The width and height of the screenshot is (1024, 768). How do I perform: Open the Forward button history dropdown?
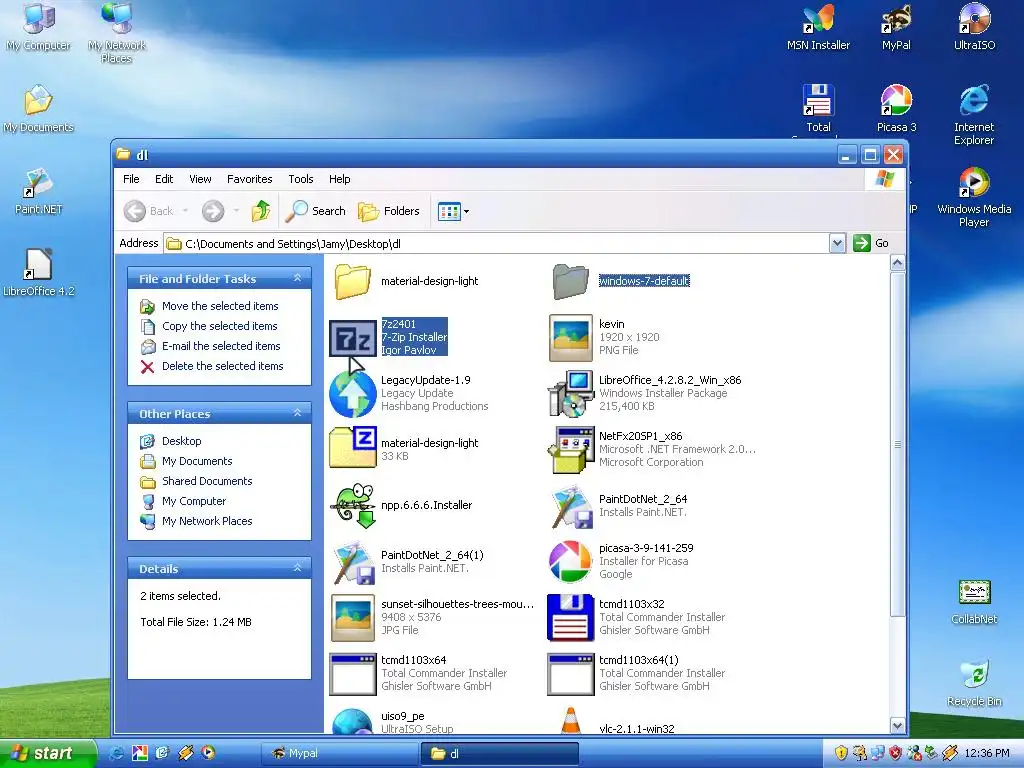[x=236, y=211]
